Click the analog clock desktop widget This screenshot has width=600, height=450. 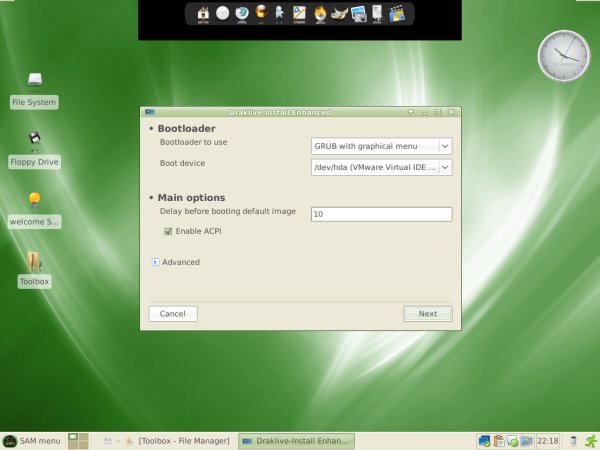(564, 56)
